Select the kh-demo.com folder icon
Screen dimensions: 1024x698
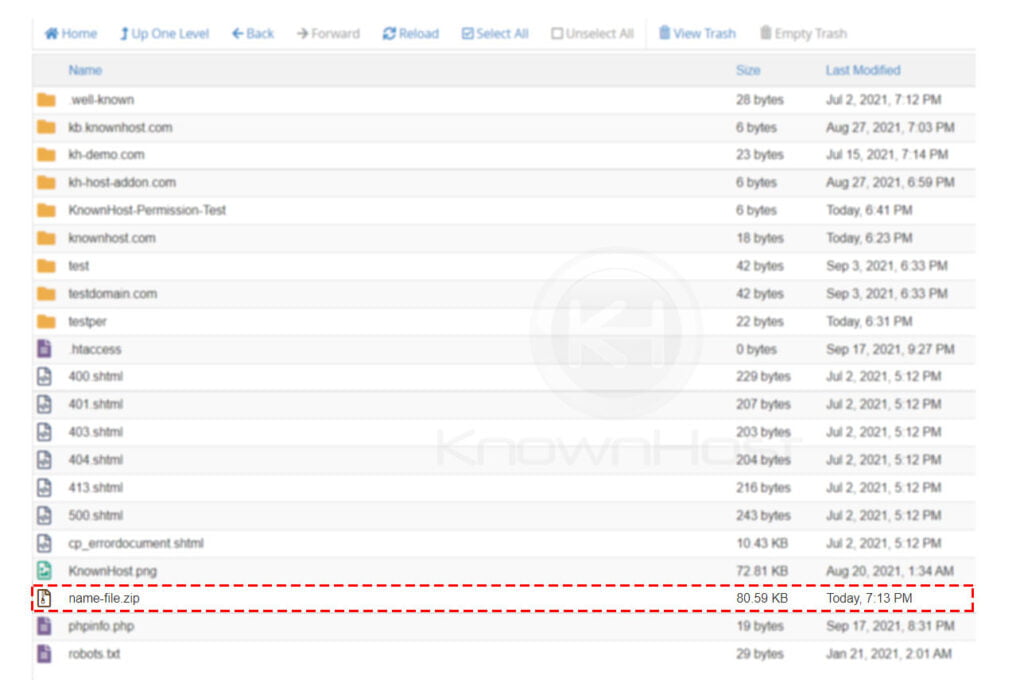tap(46, 154)
